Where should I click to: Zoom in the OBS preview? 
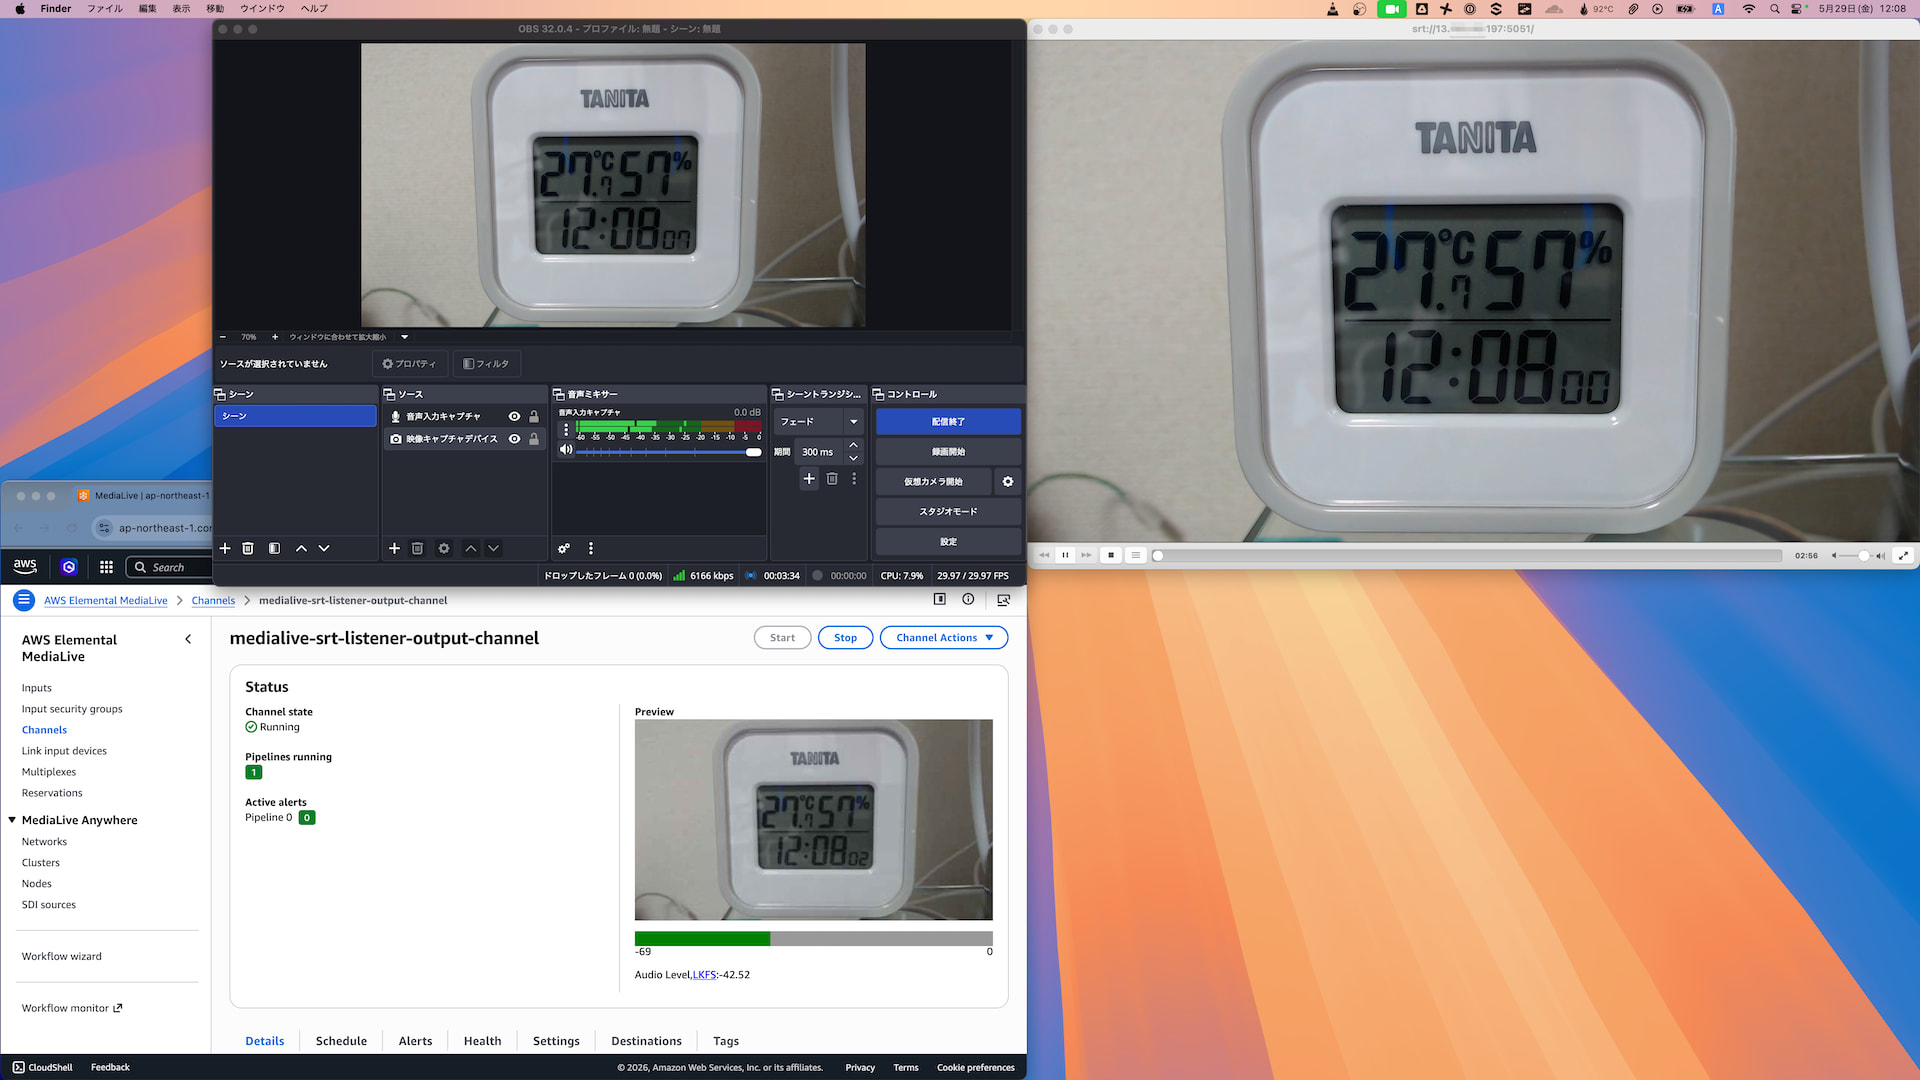[x=275, y=337]
